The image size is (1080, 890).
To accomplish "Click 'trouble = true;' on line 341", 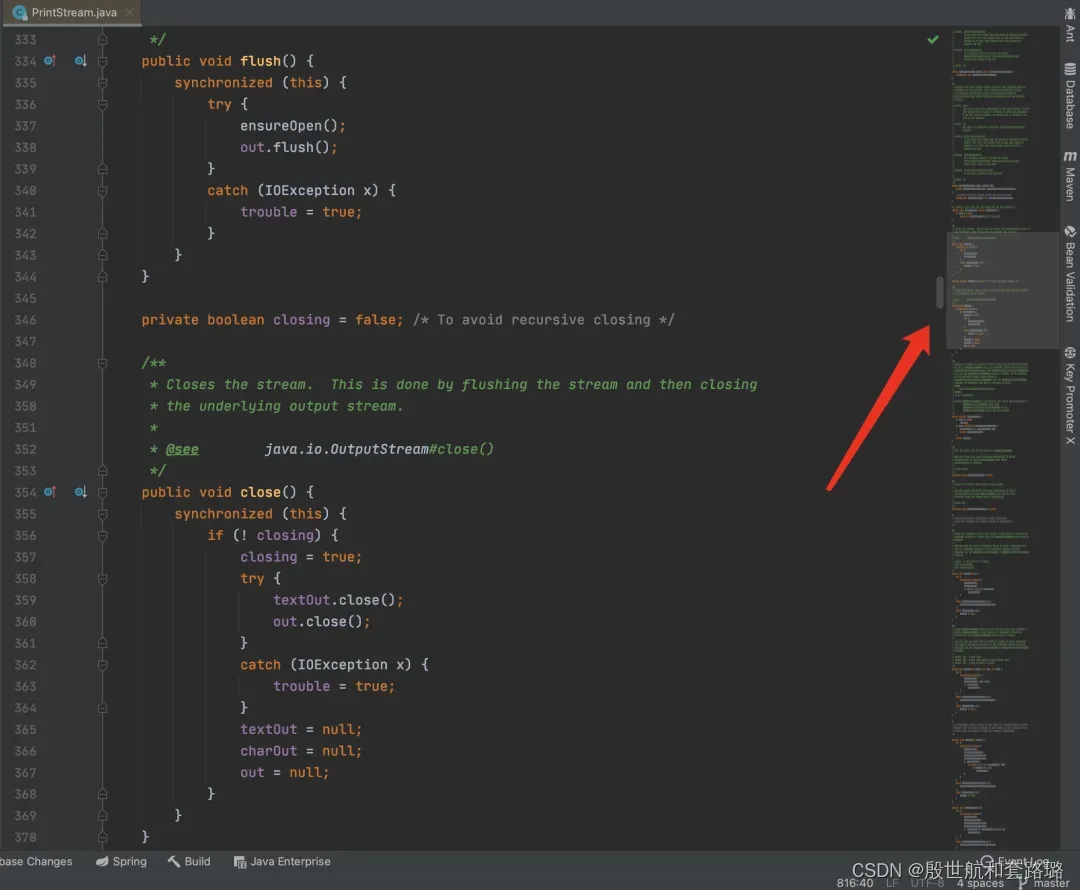I will 301,212.
